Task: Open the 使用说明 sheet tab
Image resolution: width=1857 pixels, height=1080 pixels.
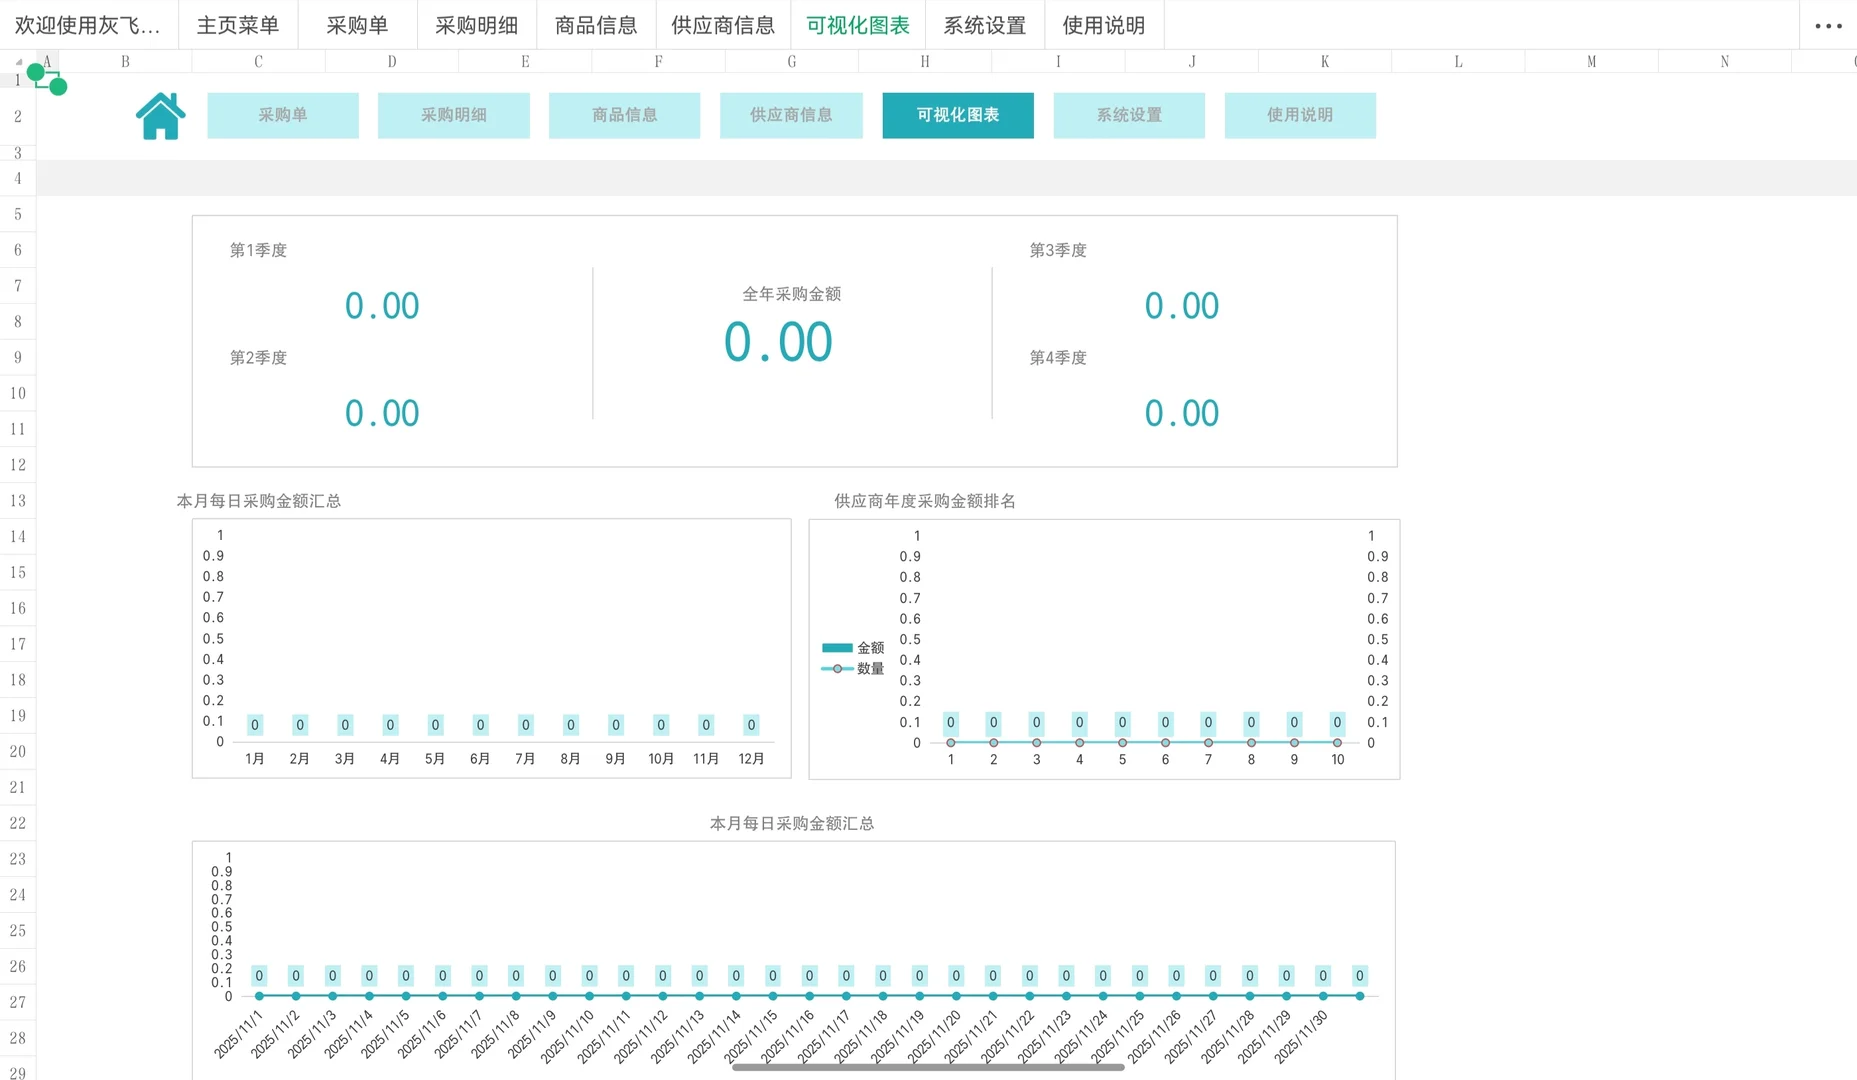Action: 1103,25
